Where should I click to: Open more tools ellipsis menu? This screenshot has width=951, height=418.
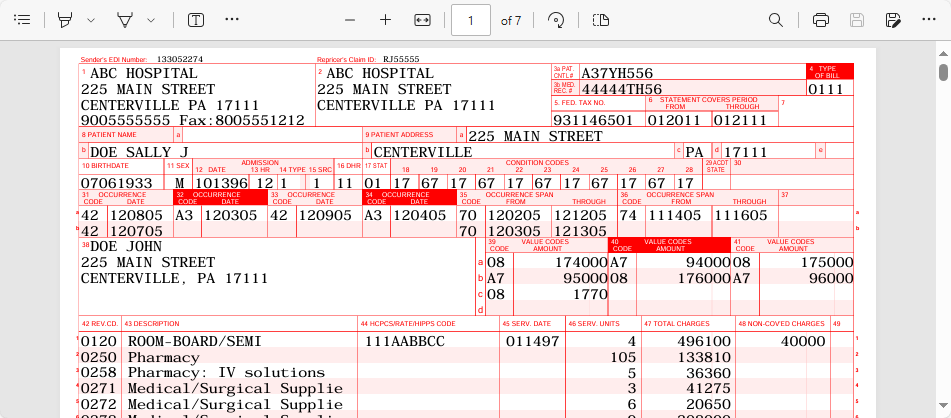[232, 20]
